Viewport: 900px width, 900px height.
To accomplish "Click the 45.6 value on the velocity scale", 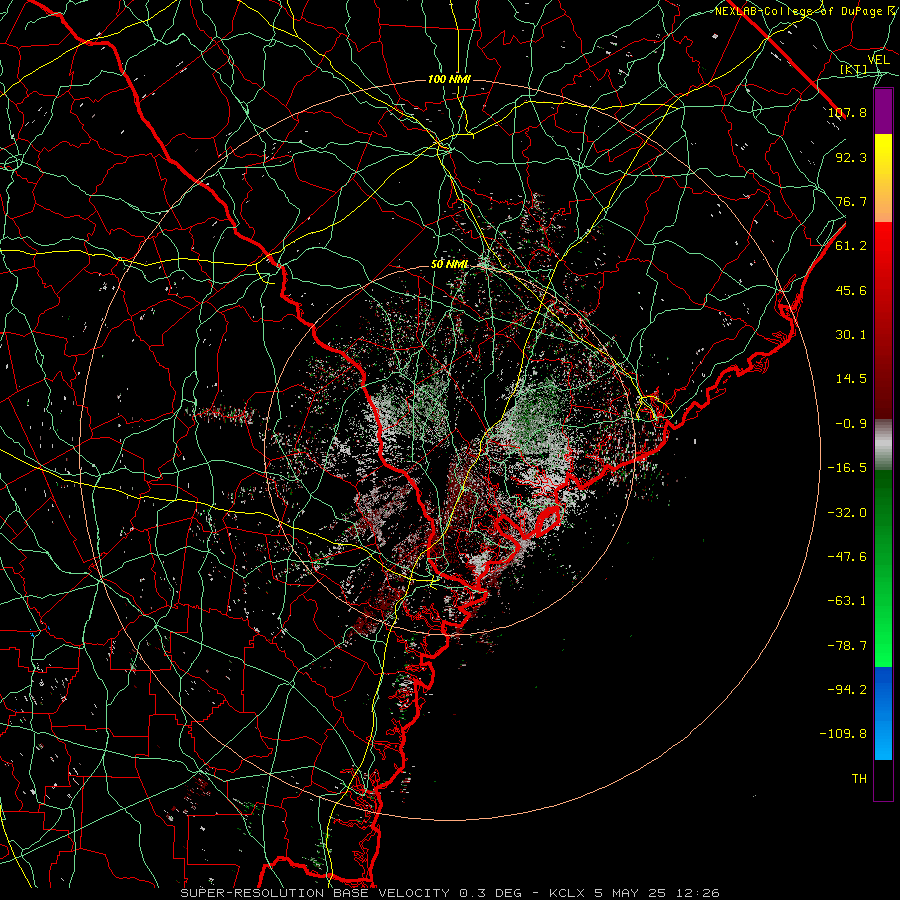I will pyautogui.click(x=851, y=290).
